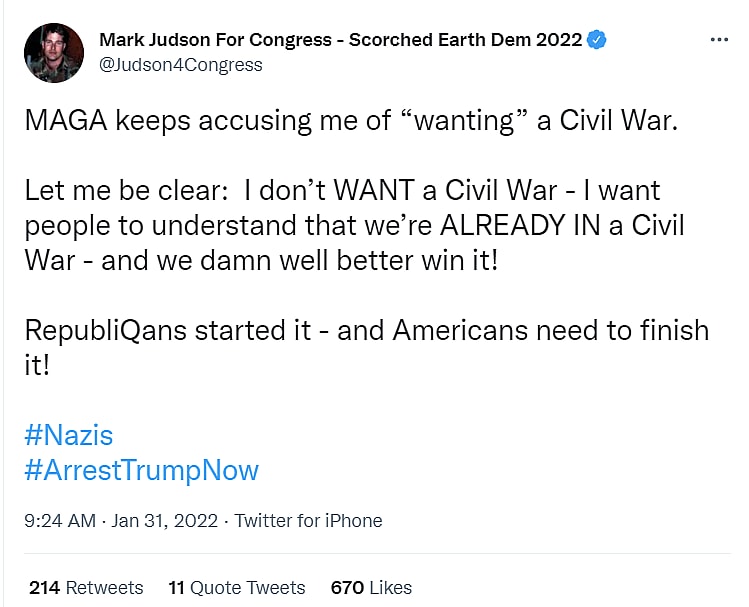Click the 9:24 AM timestamp
749x607 pixels.
[60, 521]
